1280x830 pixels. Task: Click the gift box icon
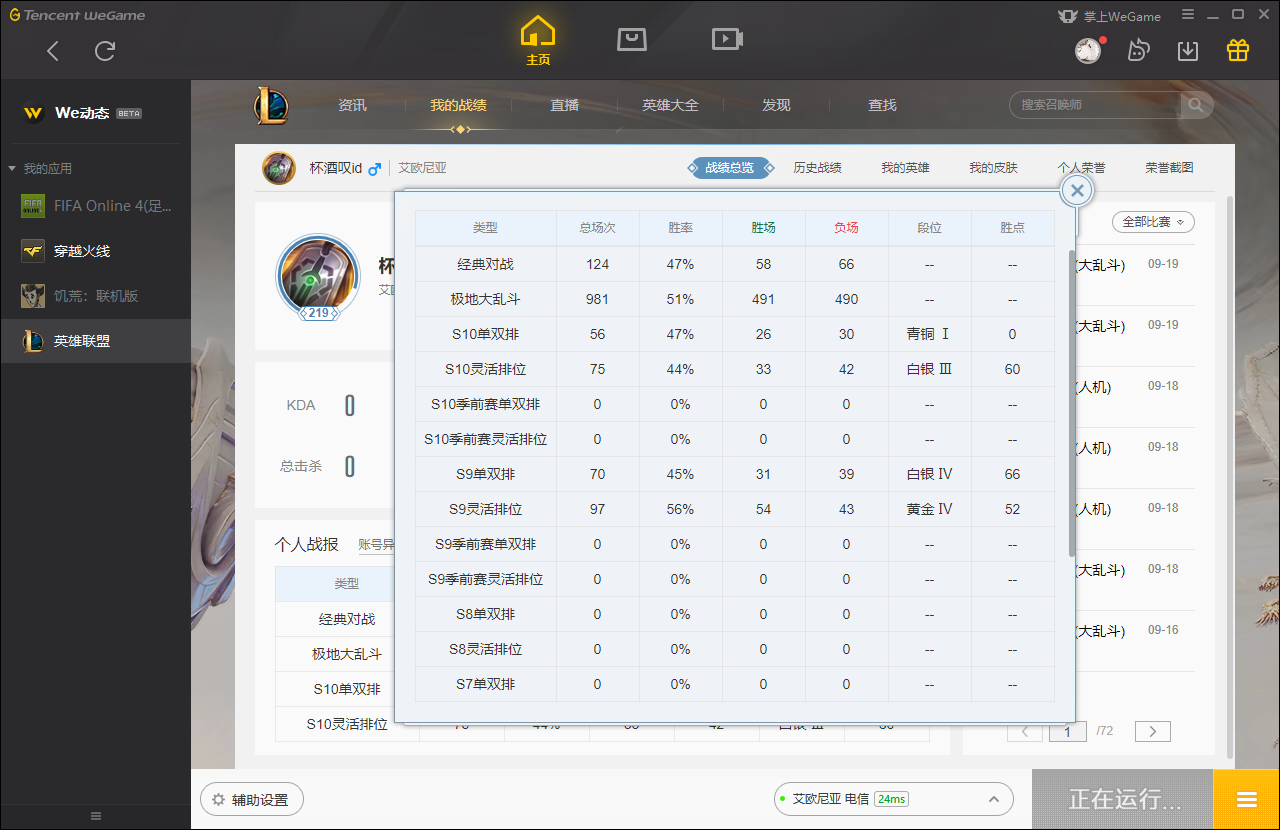click(1238, 51)
